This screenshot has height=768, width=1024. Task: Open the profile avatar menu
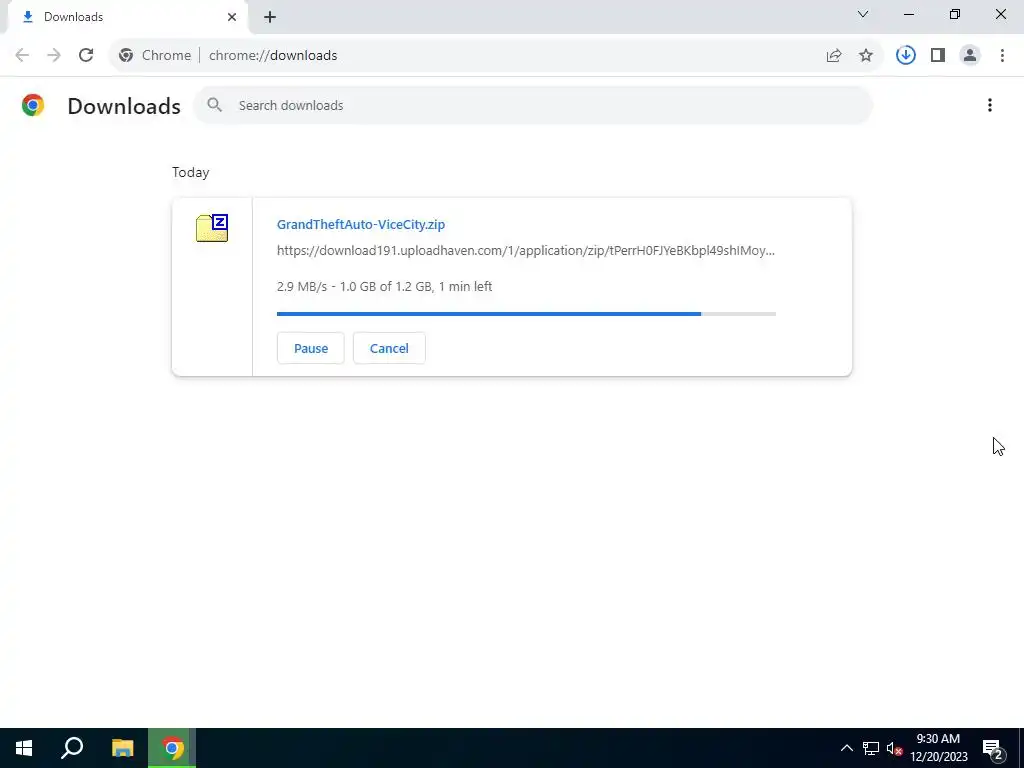[970, 56]
